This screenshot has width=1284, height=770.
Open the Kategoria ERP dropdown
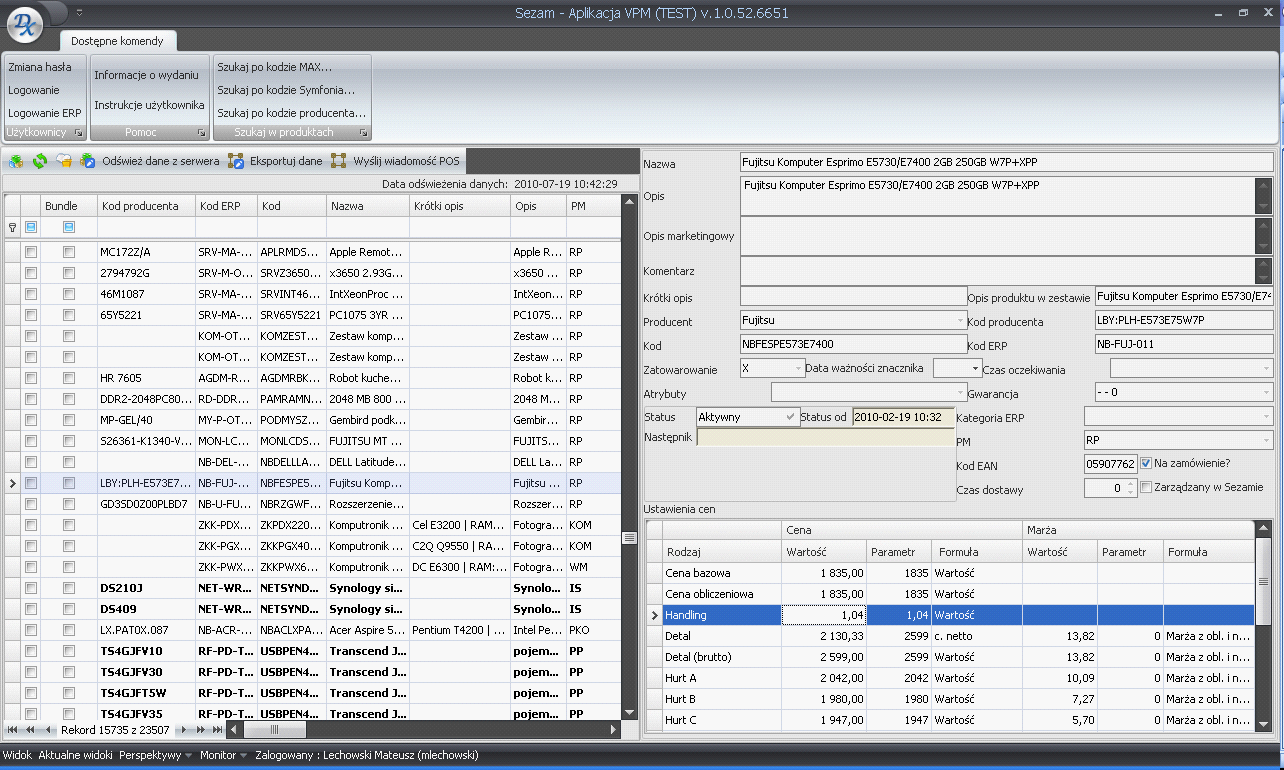(1266, 416)
